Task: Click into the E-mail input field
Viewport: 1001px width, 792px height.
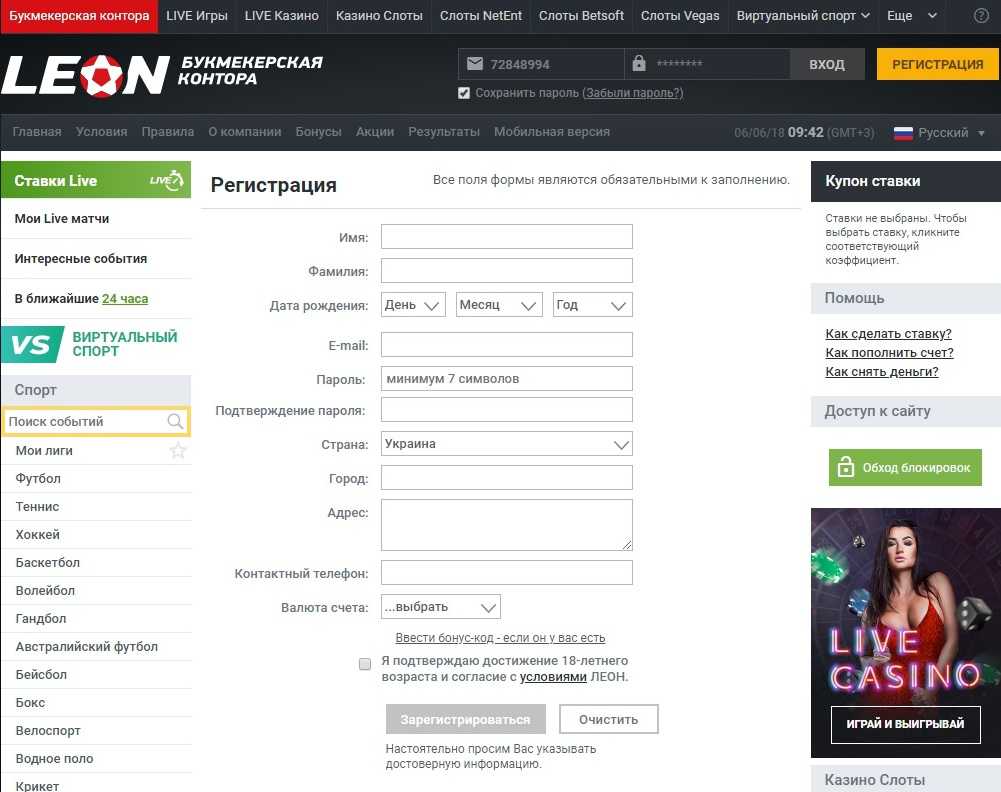Action: click(507, 345)
